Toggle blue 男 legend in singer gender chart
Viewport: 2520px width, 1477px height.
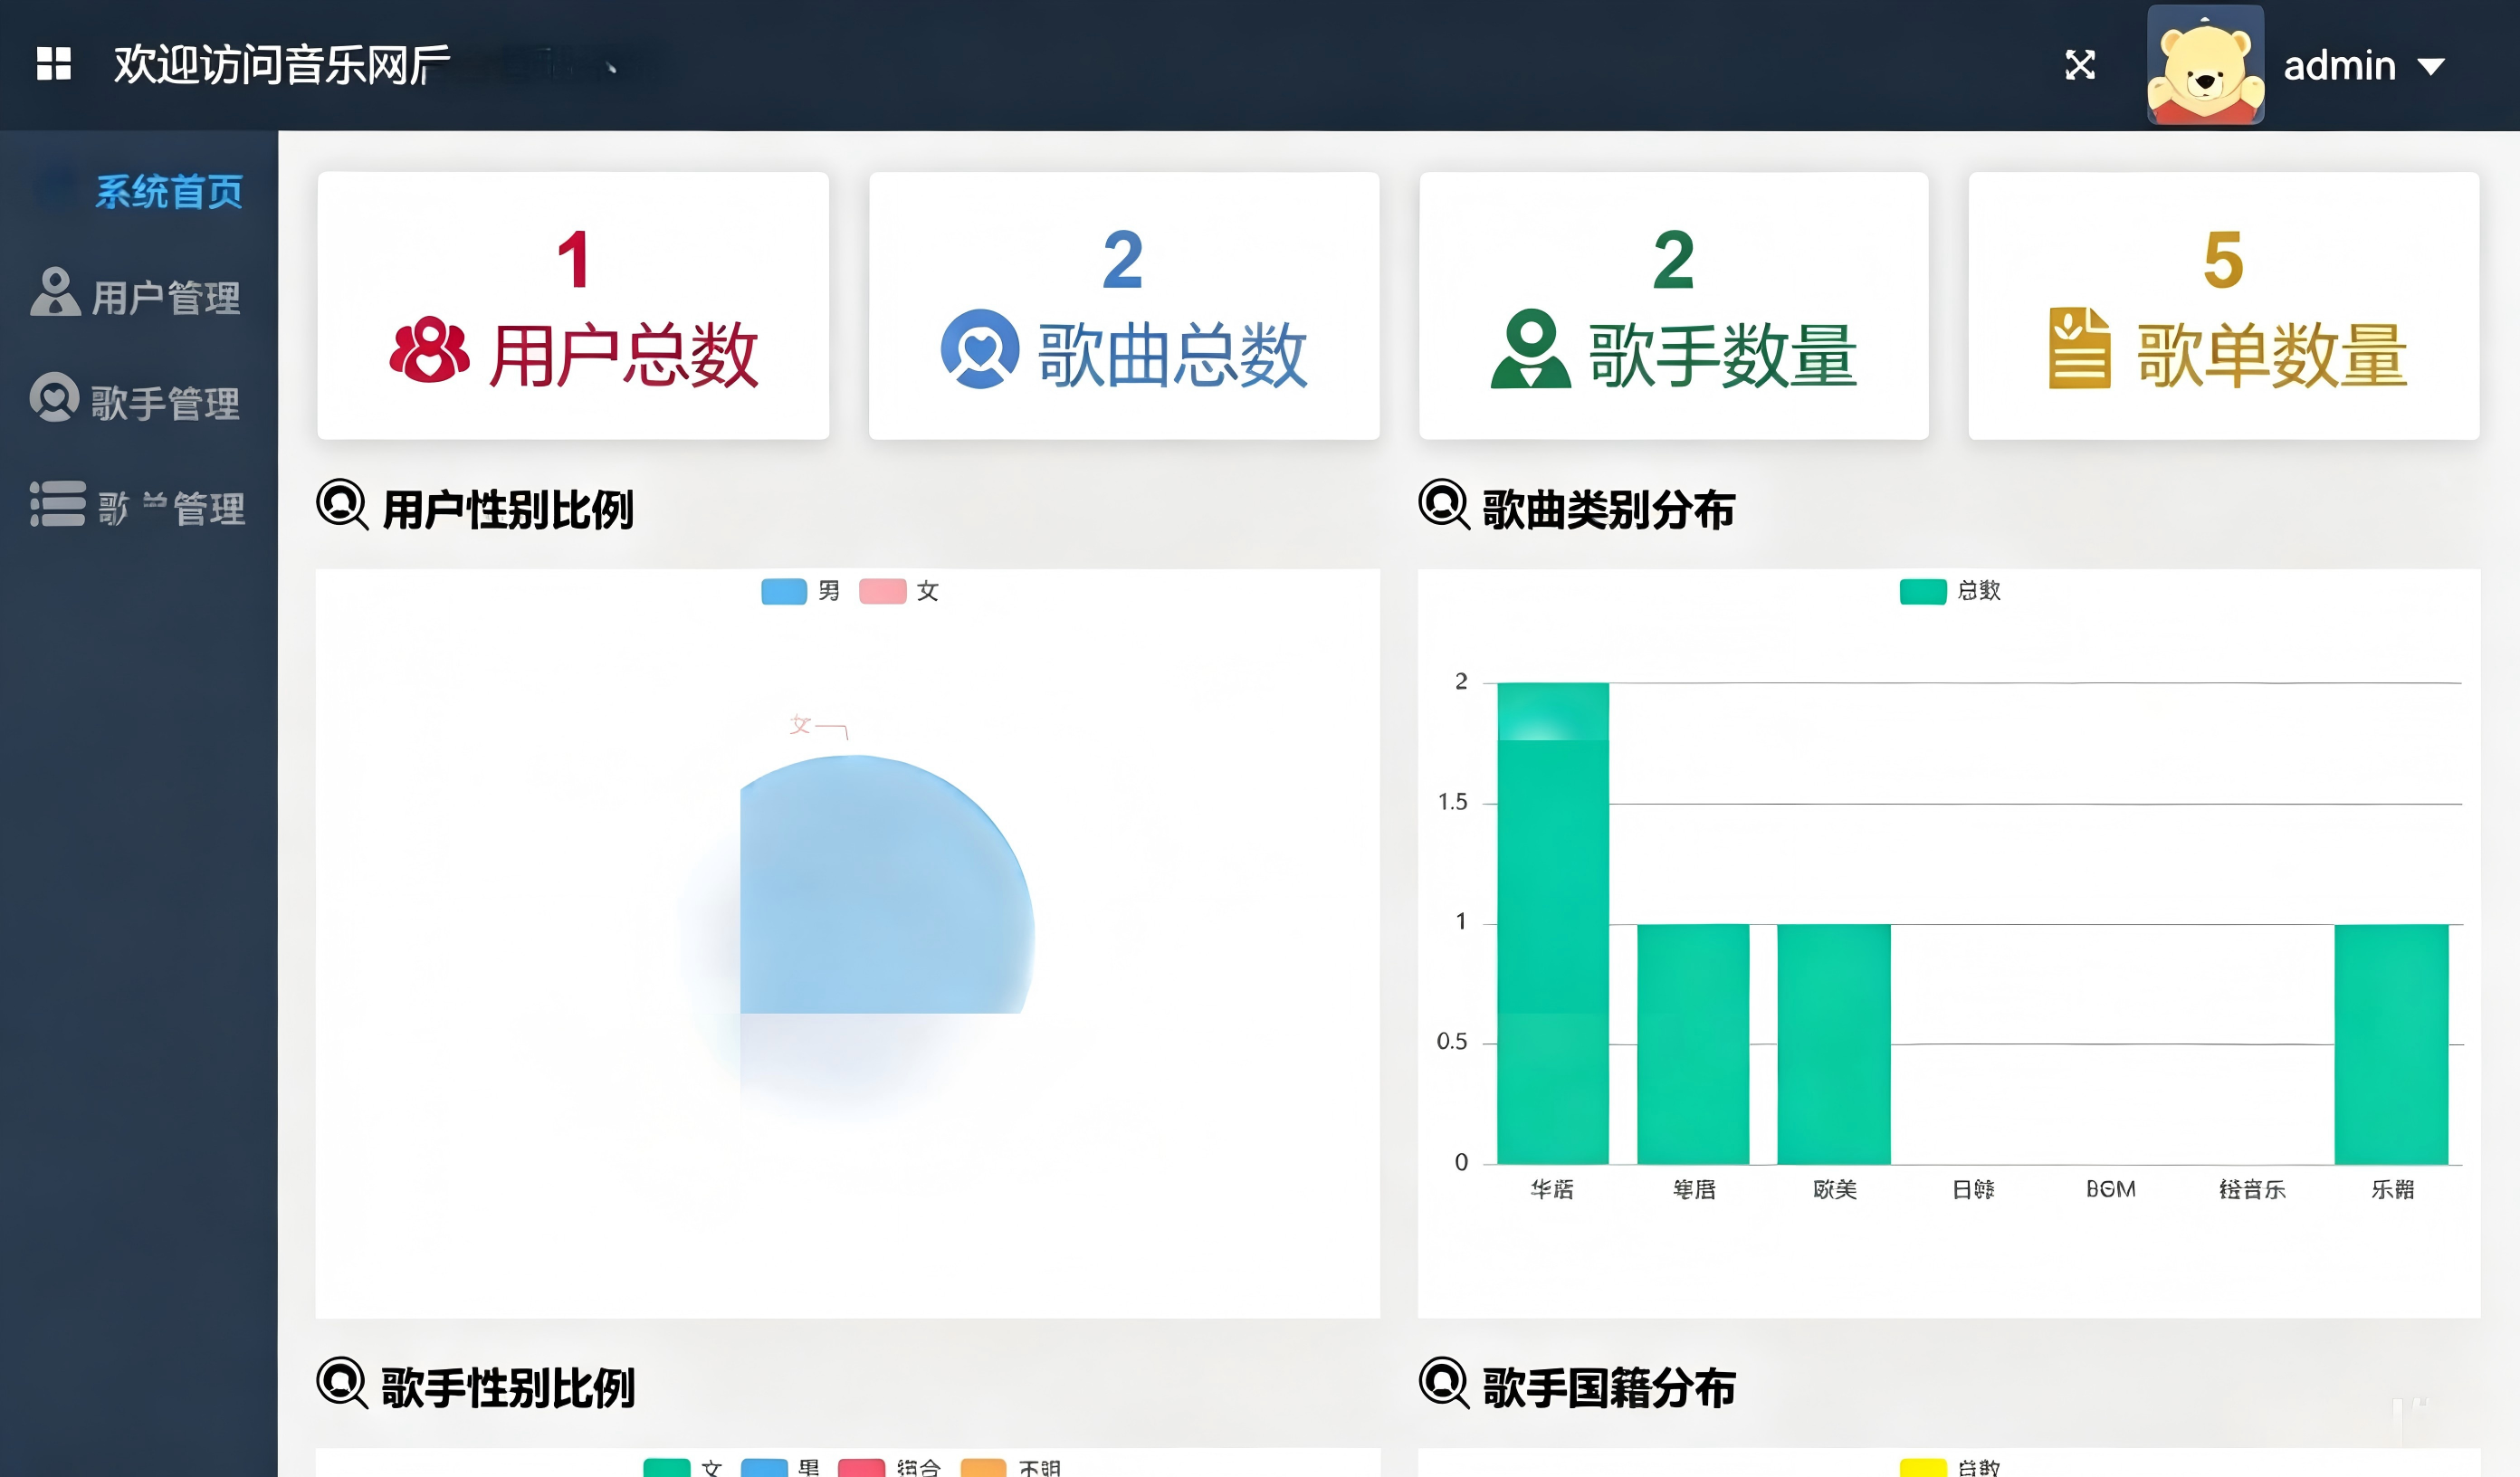[x=781, y=1467]
